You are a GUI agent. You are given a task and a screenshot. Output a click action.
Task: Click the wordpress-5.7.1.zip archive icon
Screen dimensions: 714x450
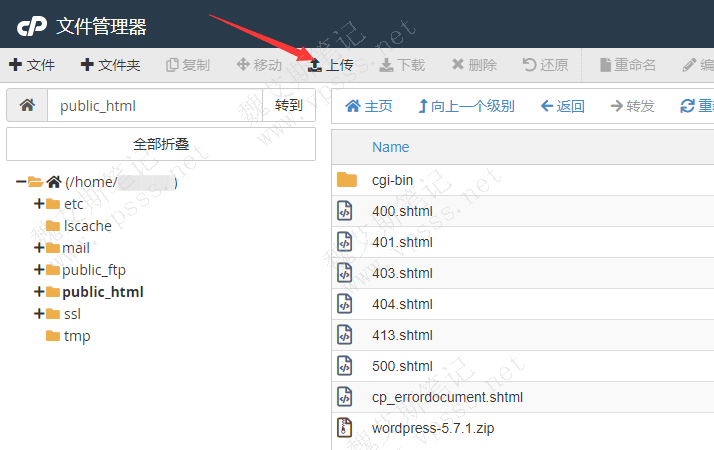click(x=345, y=428)
